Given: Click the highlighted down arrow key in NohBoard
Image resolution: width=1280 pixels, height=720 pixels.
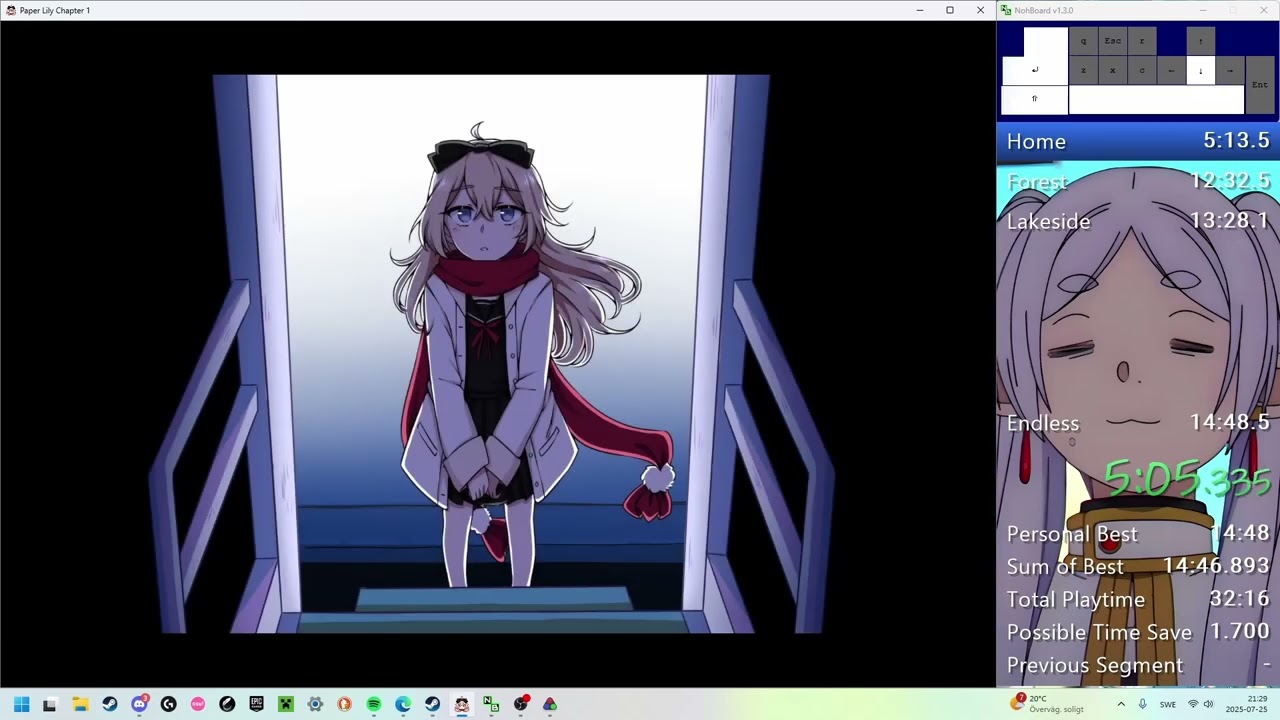Looking at the screenshot, I should tap(1200, 70).
